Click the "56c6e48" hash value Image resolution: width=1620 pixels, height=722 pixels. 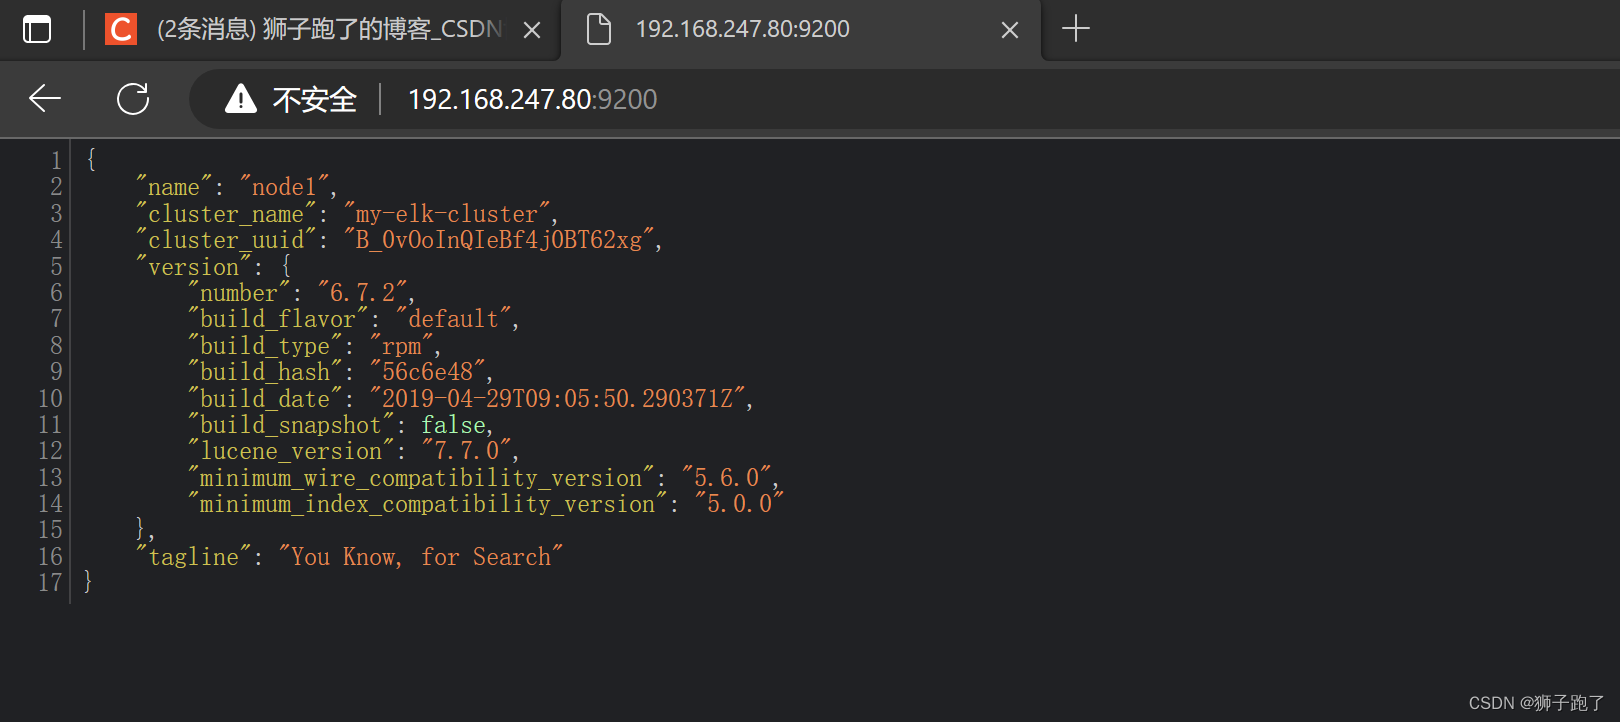[428, 372]
